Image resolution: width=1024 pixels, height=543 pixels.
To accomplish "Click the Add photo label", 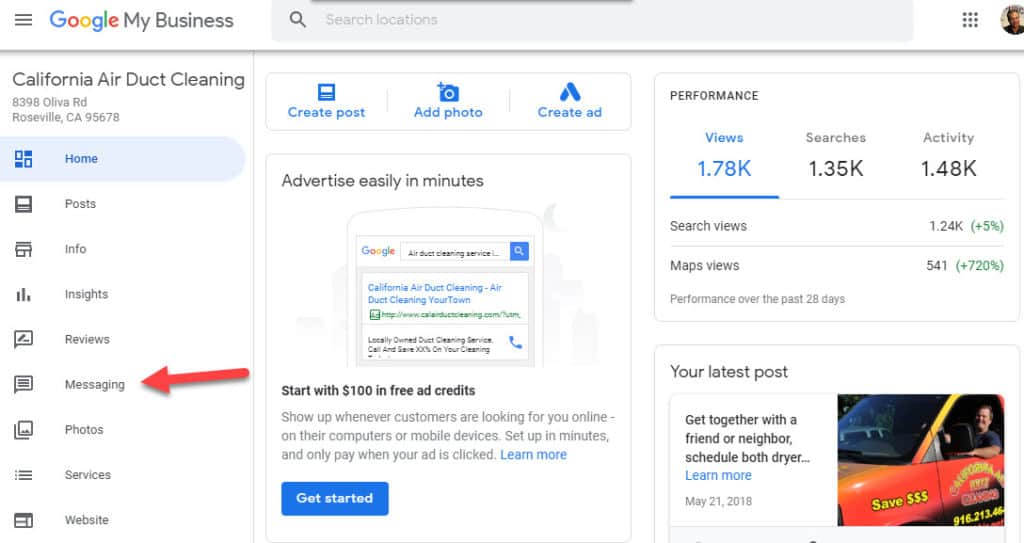I will [448, 112].
